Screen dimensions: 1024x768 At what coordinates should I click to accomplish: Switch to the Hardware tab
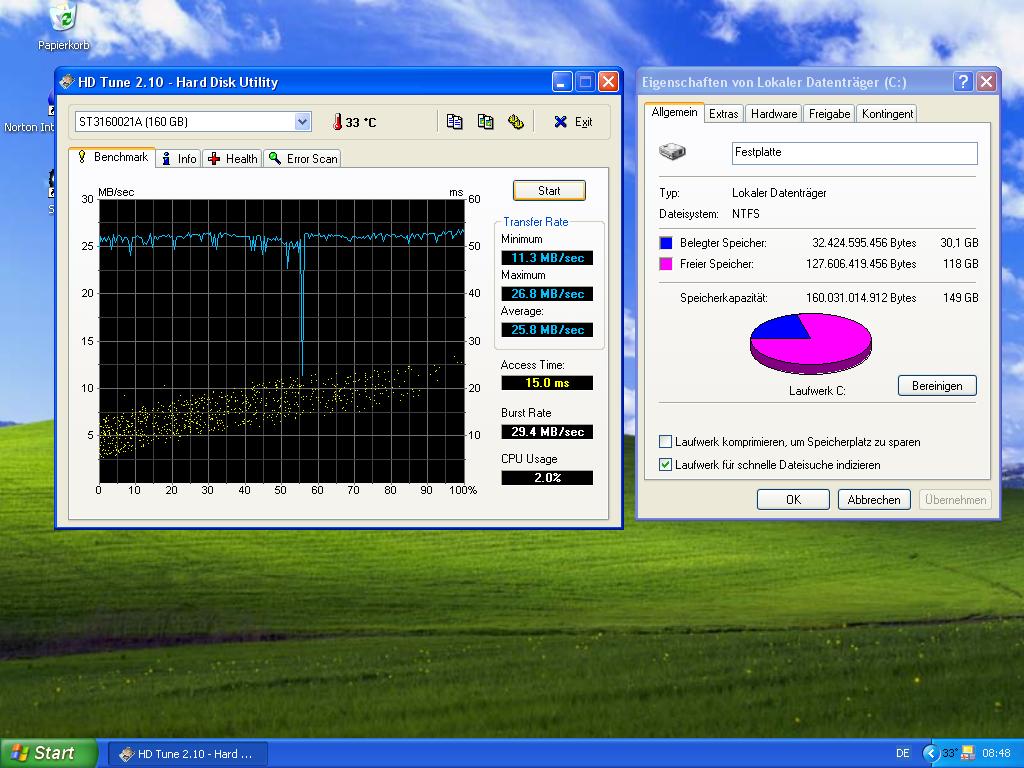point(774,114)
